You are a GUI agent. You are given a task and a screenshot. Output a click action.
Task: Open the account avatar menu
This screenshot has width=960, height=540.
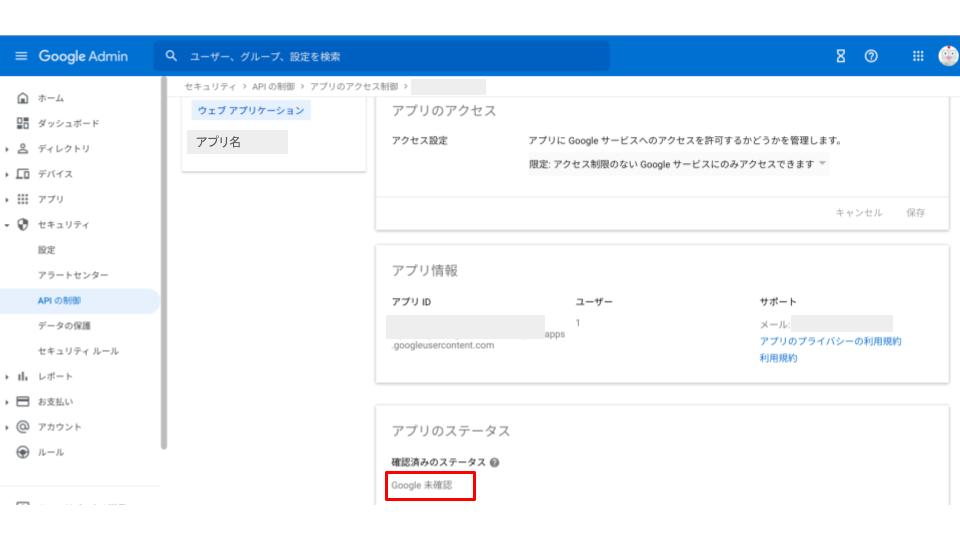pyautogui.click(x=948, y=56)
